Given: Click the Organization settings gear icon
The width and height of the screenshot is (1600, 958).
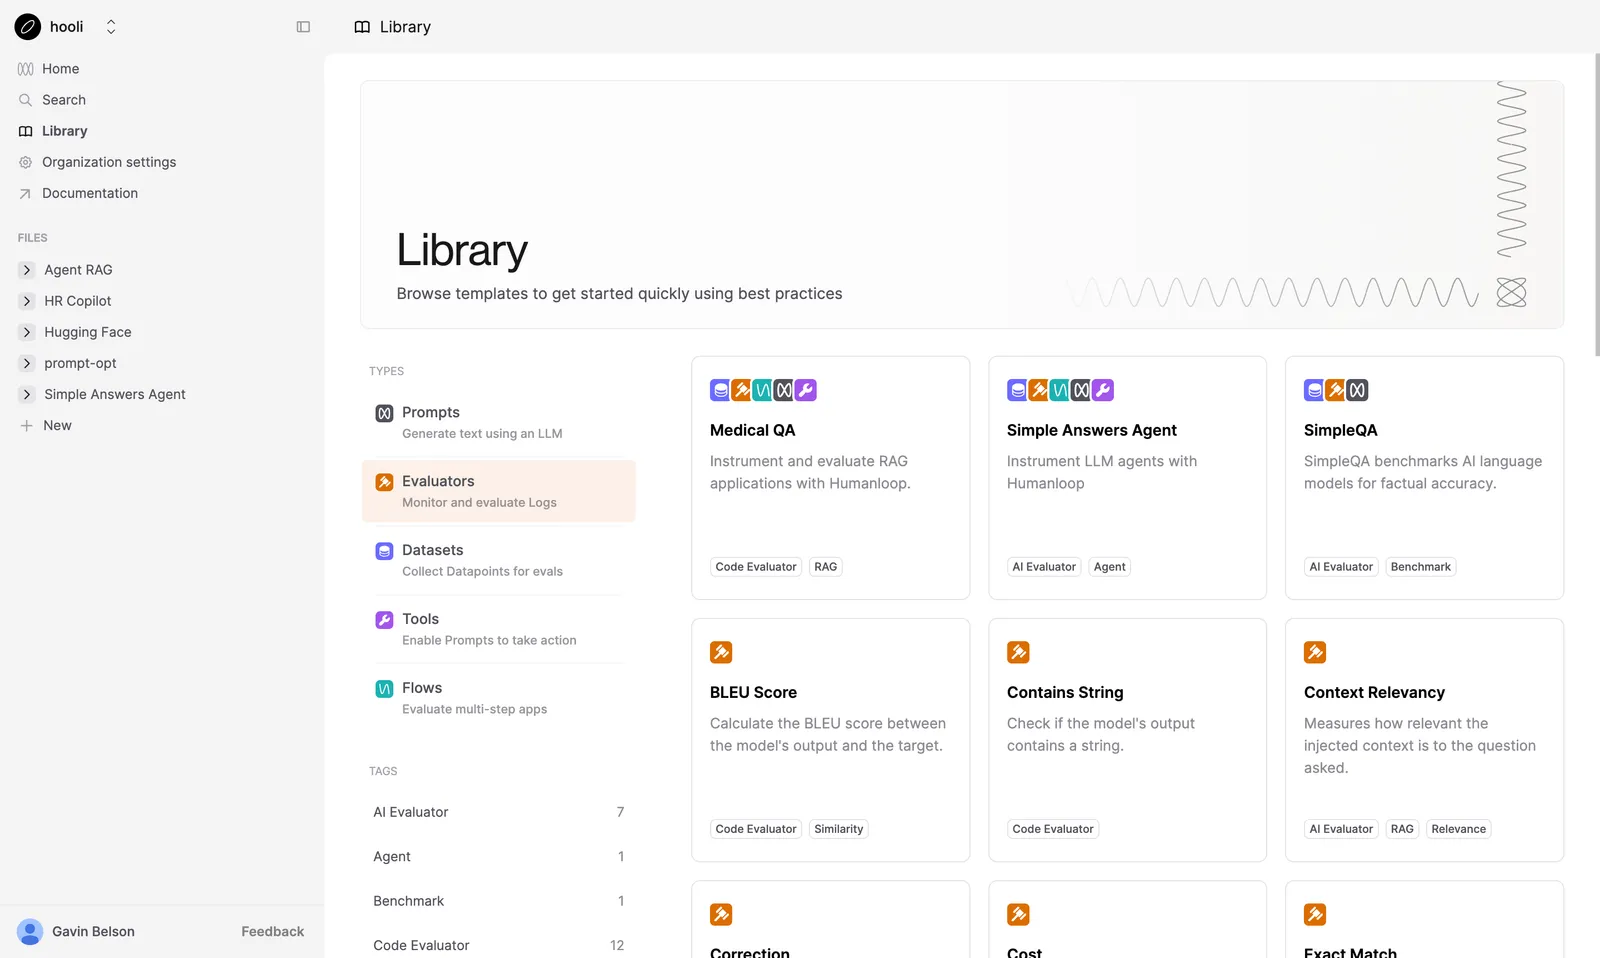Looking at the screenshot, I should (26, 162).
